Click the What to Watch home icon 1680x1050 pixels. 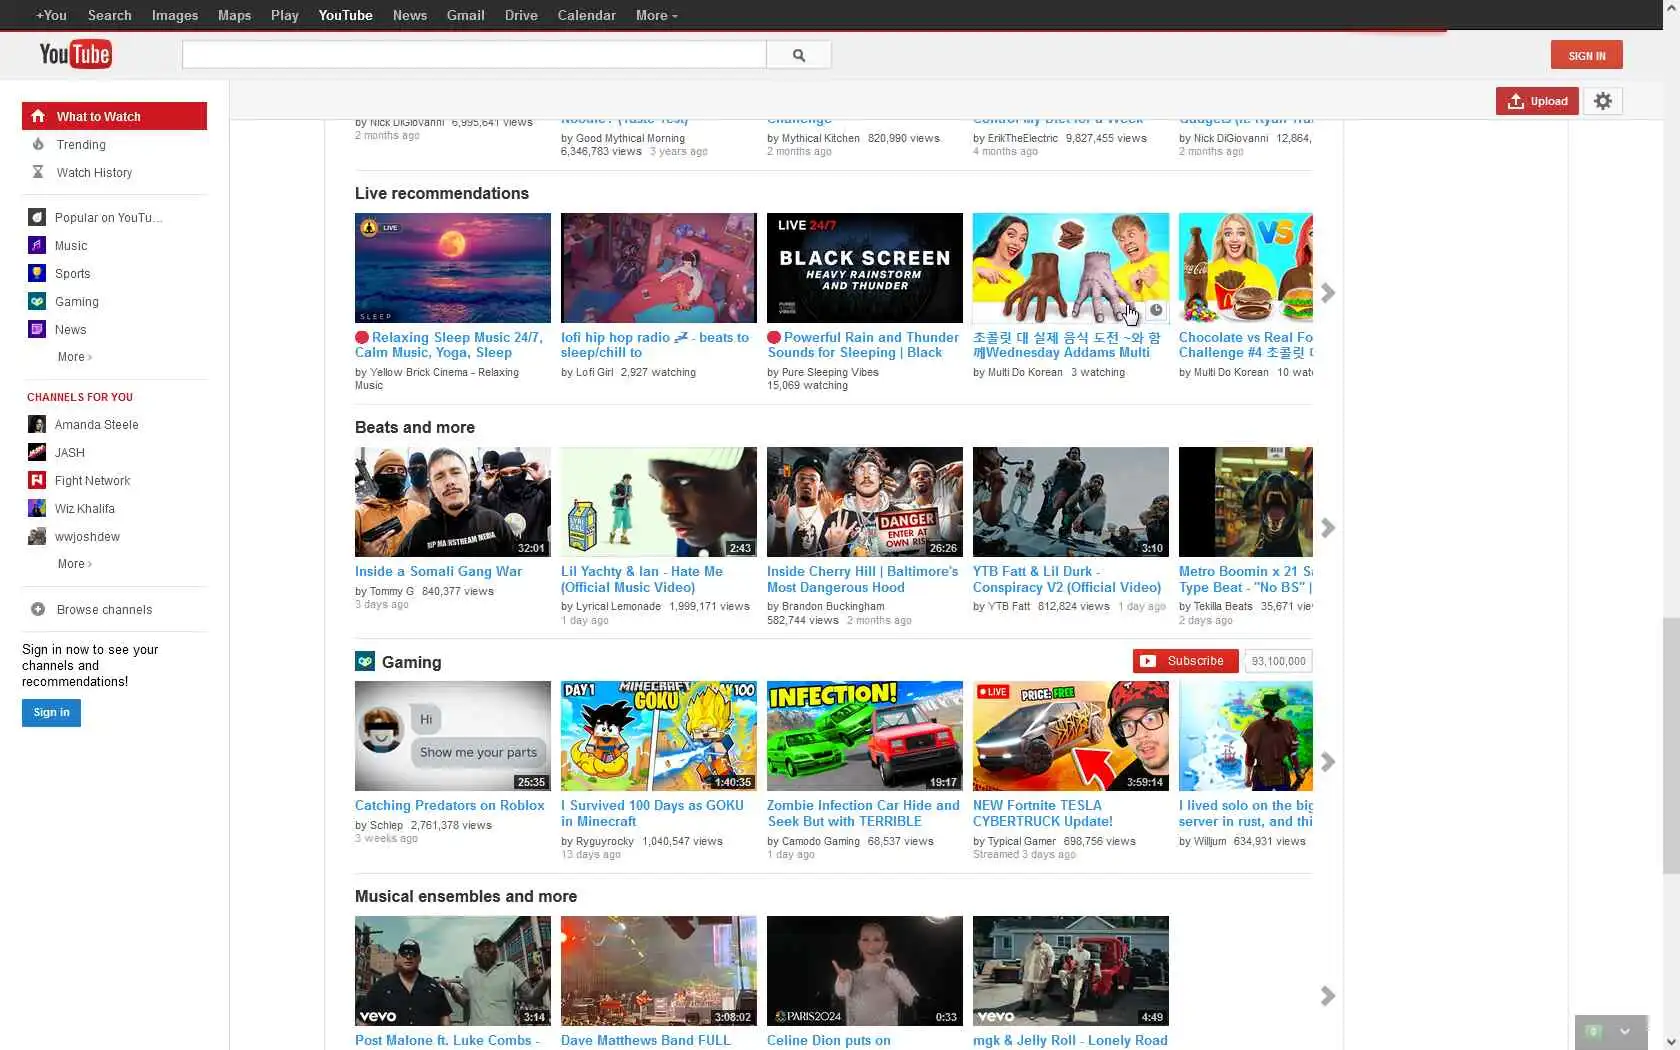38,116
